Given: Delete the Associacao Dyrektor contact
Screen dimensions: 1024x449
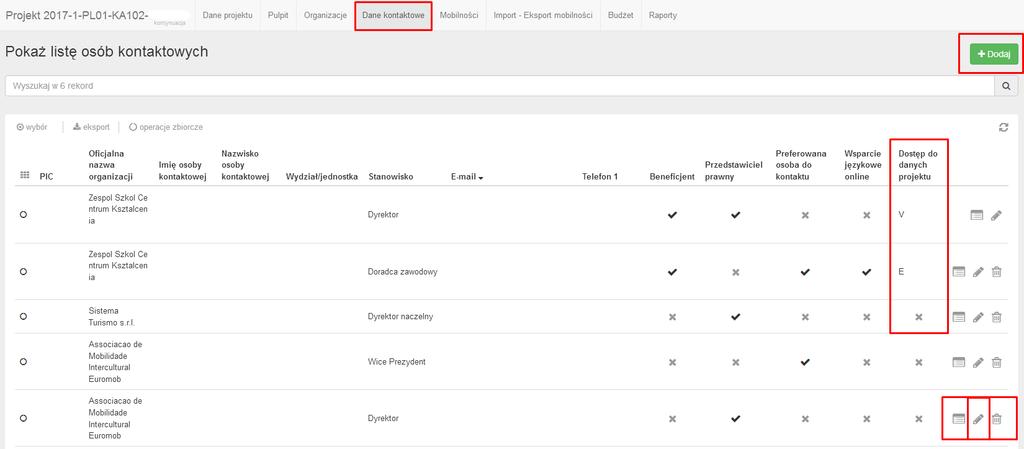Looking at the screenshot, I should click(997, 418).
